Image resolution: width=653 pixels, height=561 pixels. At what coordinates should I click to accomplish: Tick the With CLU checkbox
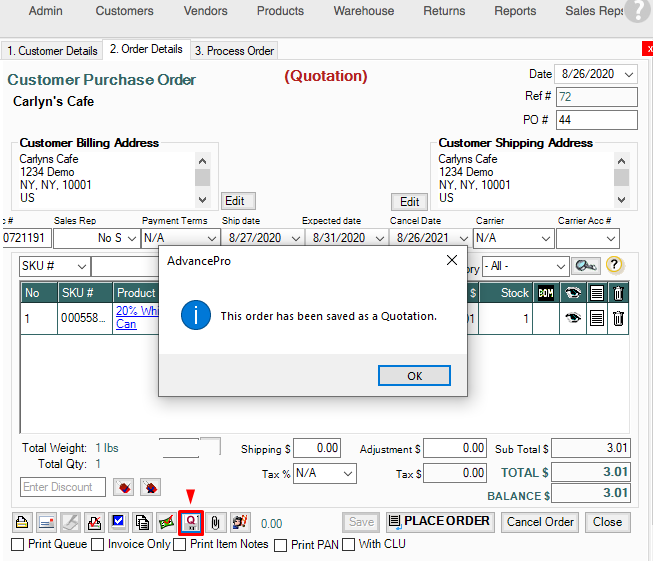(x=348, y=545)
